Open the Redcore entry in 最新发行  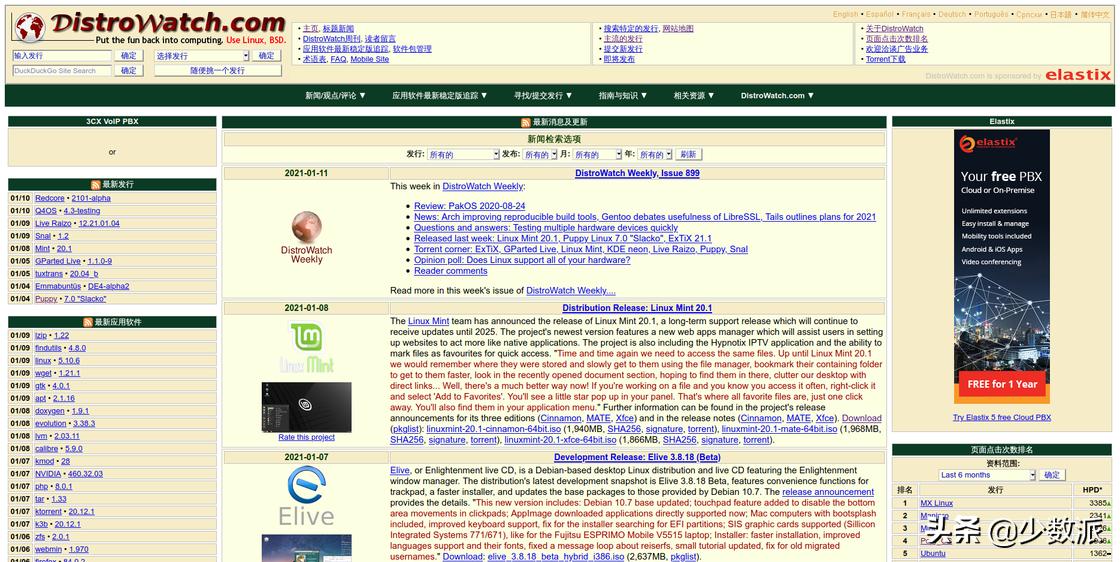pos(50,199)
